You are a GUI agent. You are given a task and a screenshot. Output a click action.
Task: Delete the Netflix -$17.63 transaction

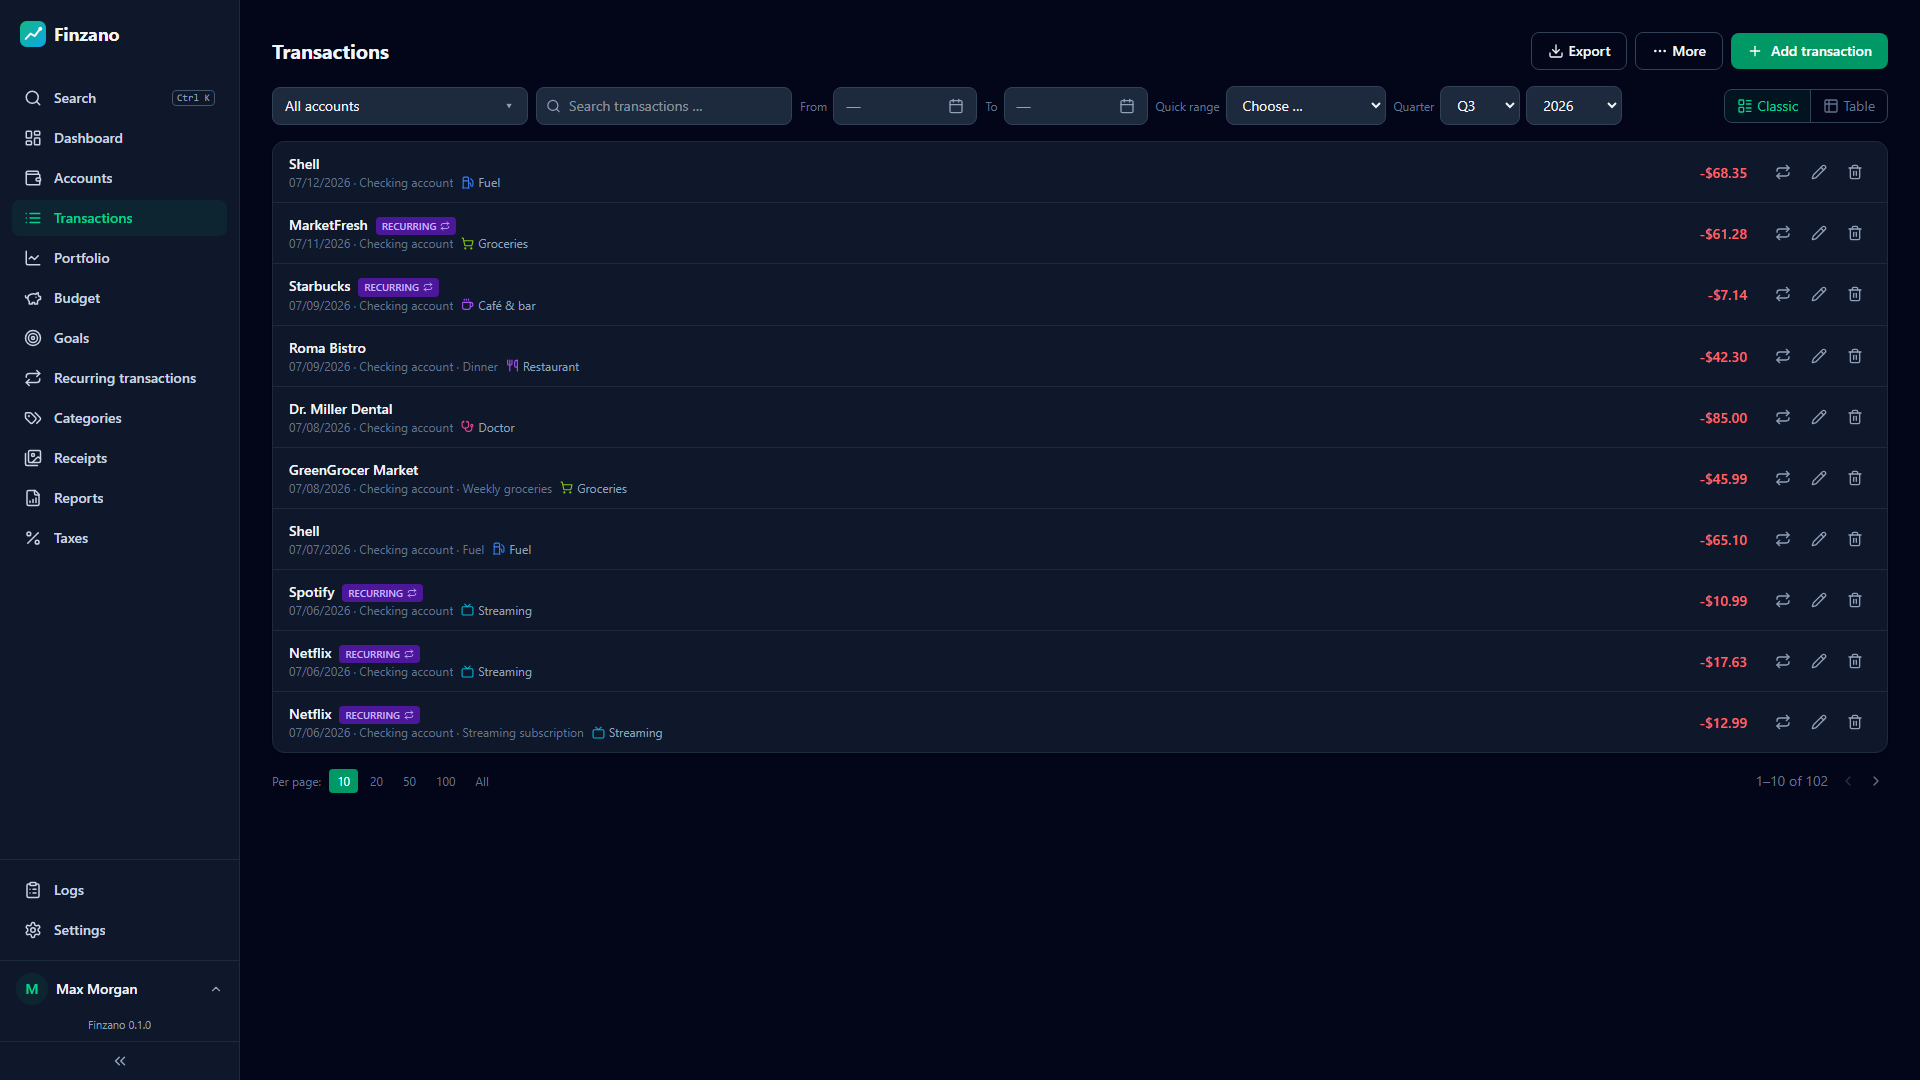click(1855, 661)
